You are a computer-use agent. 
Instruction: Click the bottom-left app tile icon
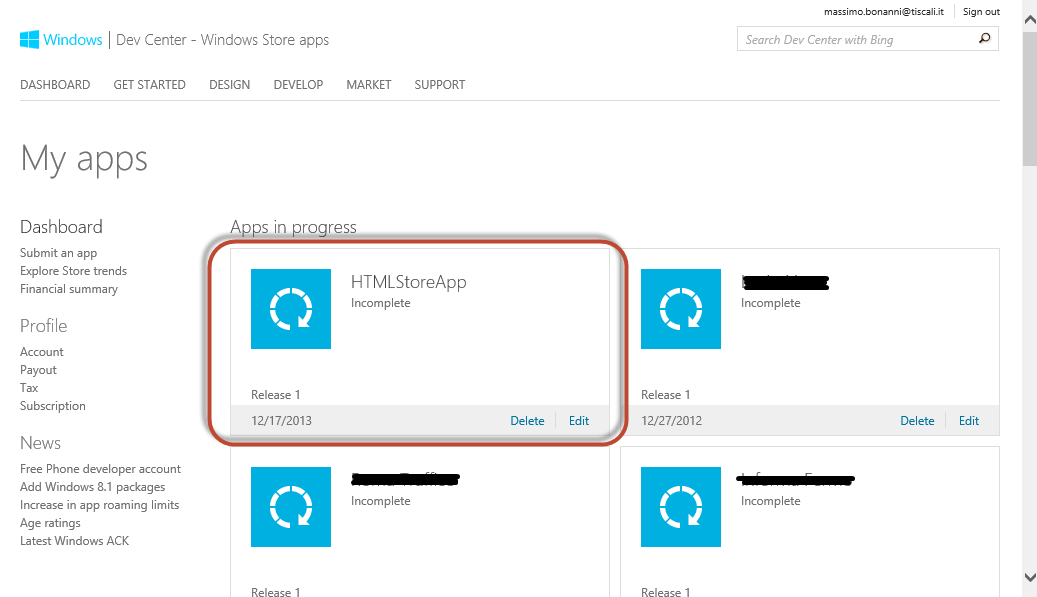(291, 507)
